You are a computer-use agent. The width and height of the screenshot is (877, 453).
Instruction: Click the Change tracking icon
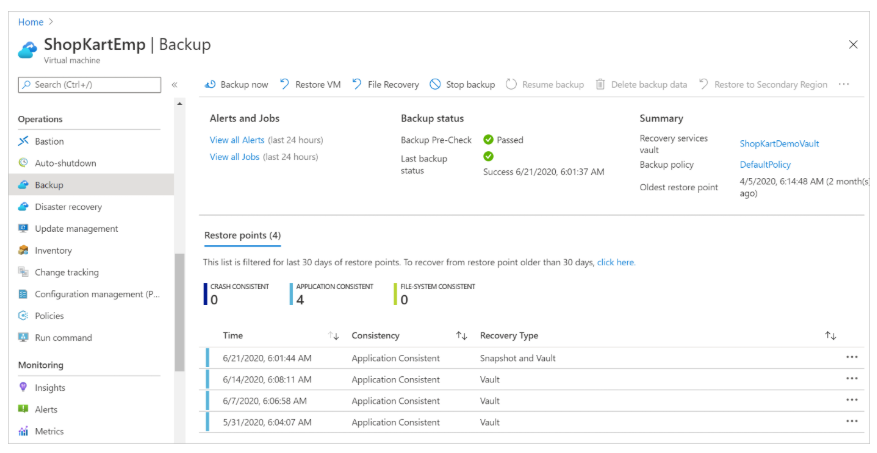[x=23, y=272]
